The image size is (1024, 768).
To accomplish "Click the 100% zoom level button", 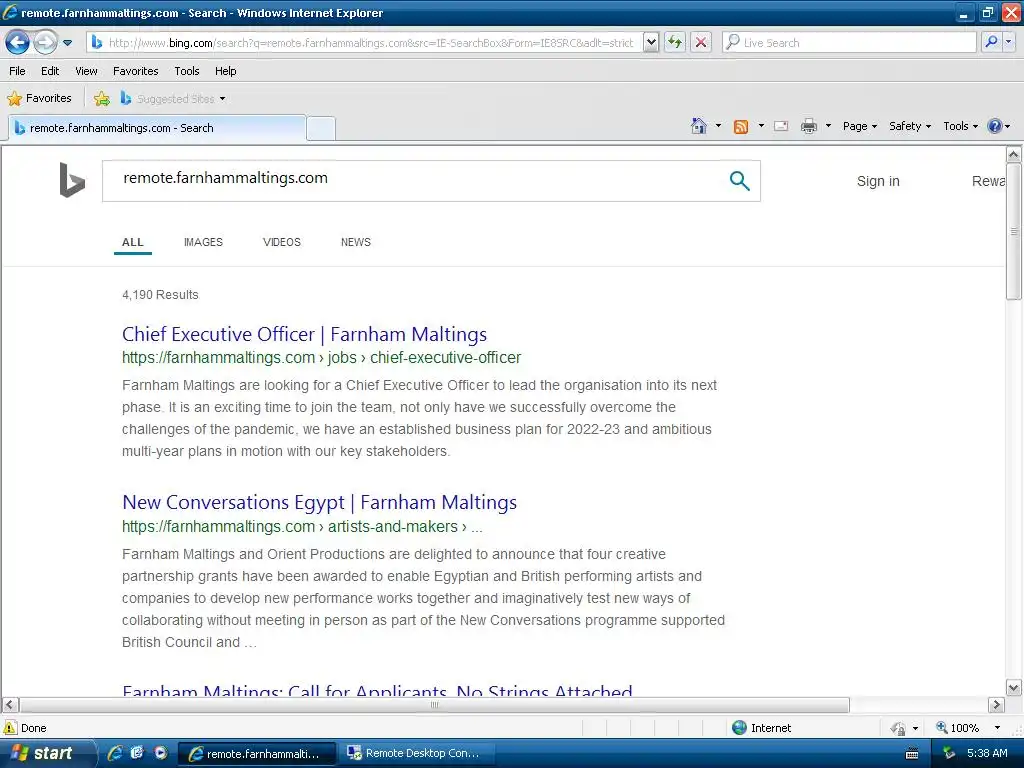I will pyautogui.click(x=957, y=728).
